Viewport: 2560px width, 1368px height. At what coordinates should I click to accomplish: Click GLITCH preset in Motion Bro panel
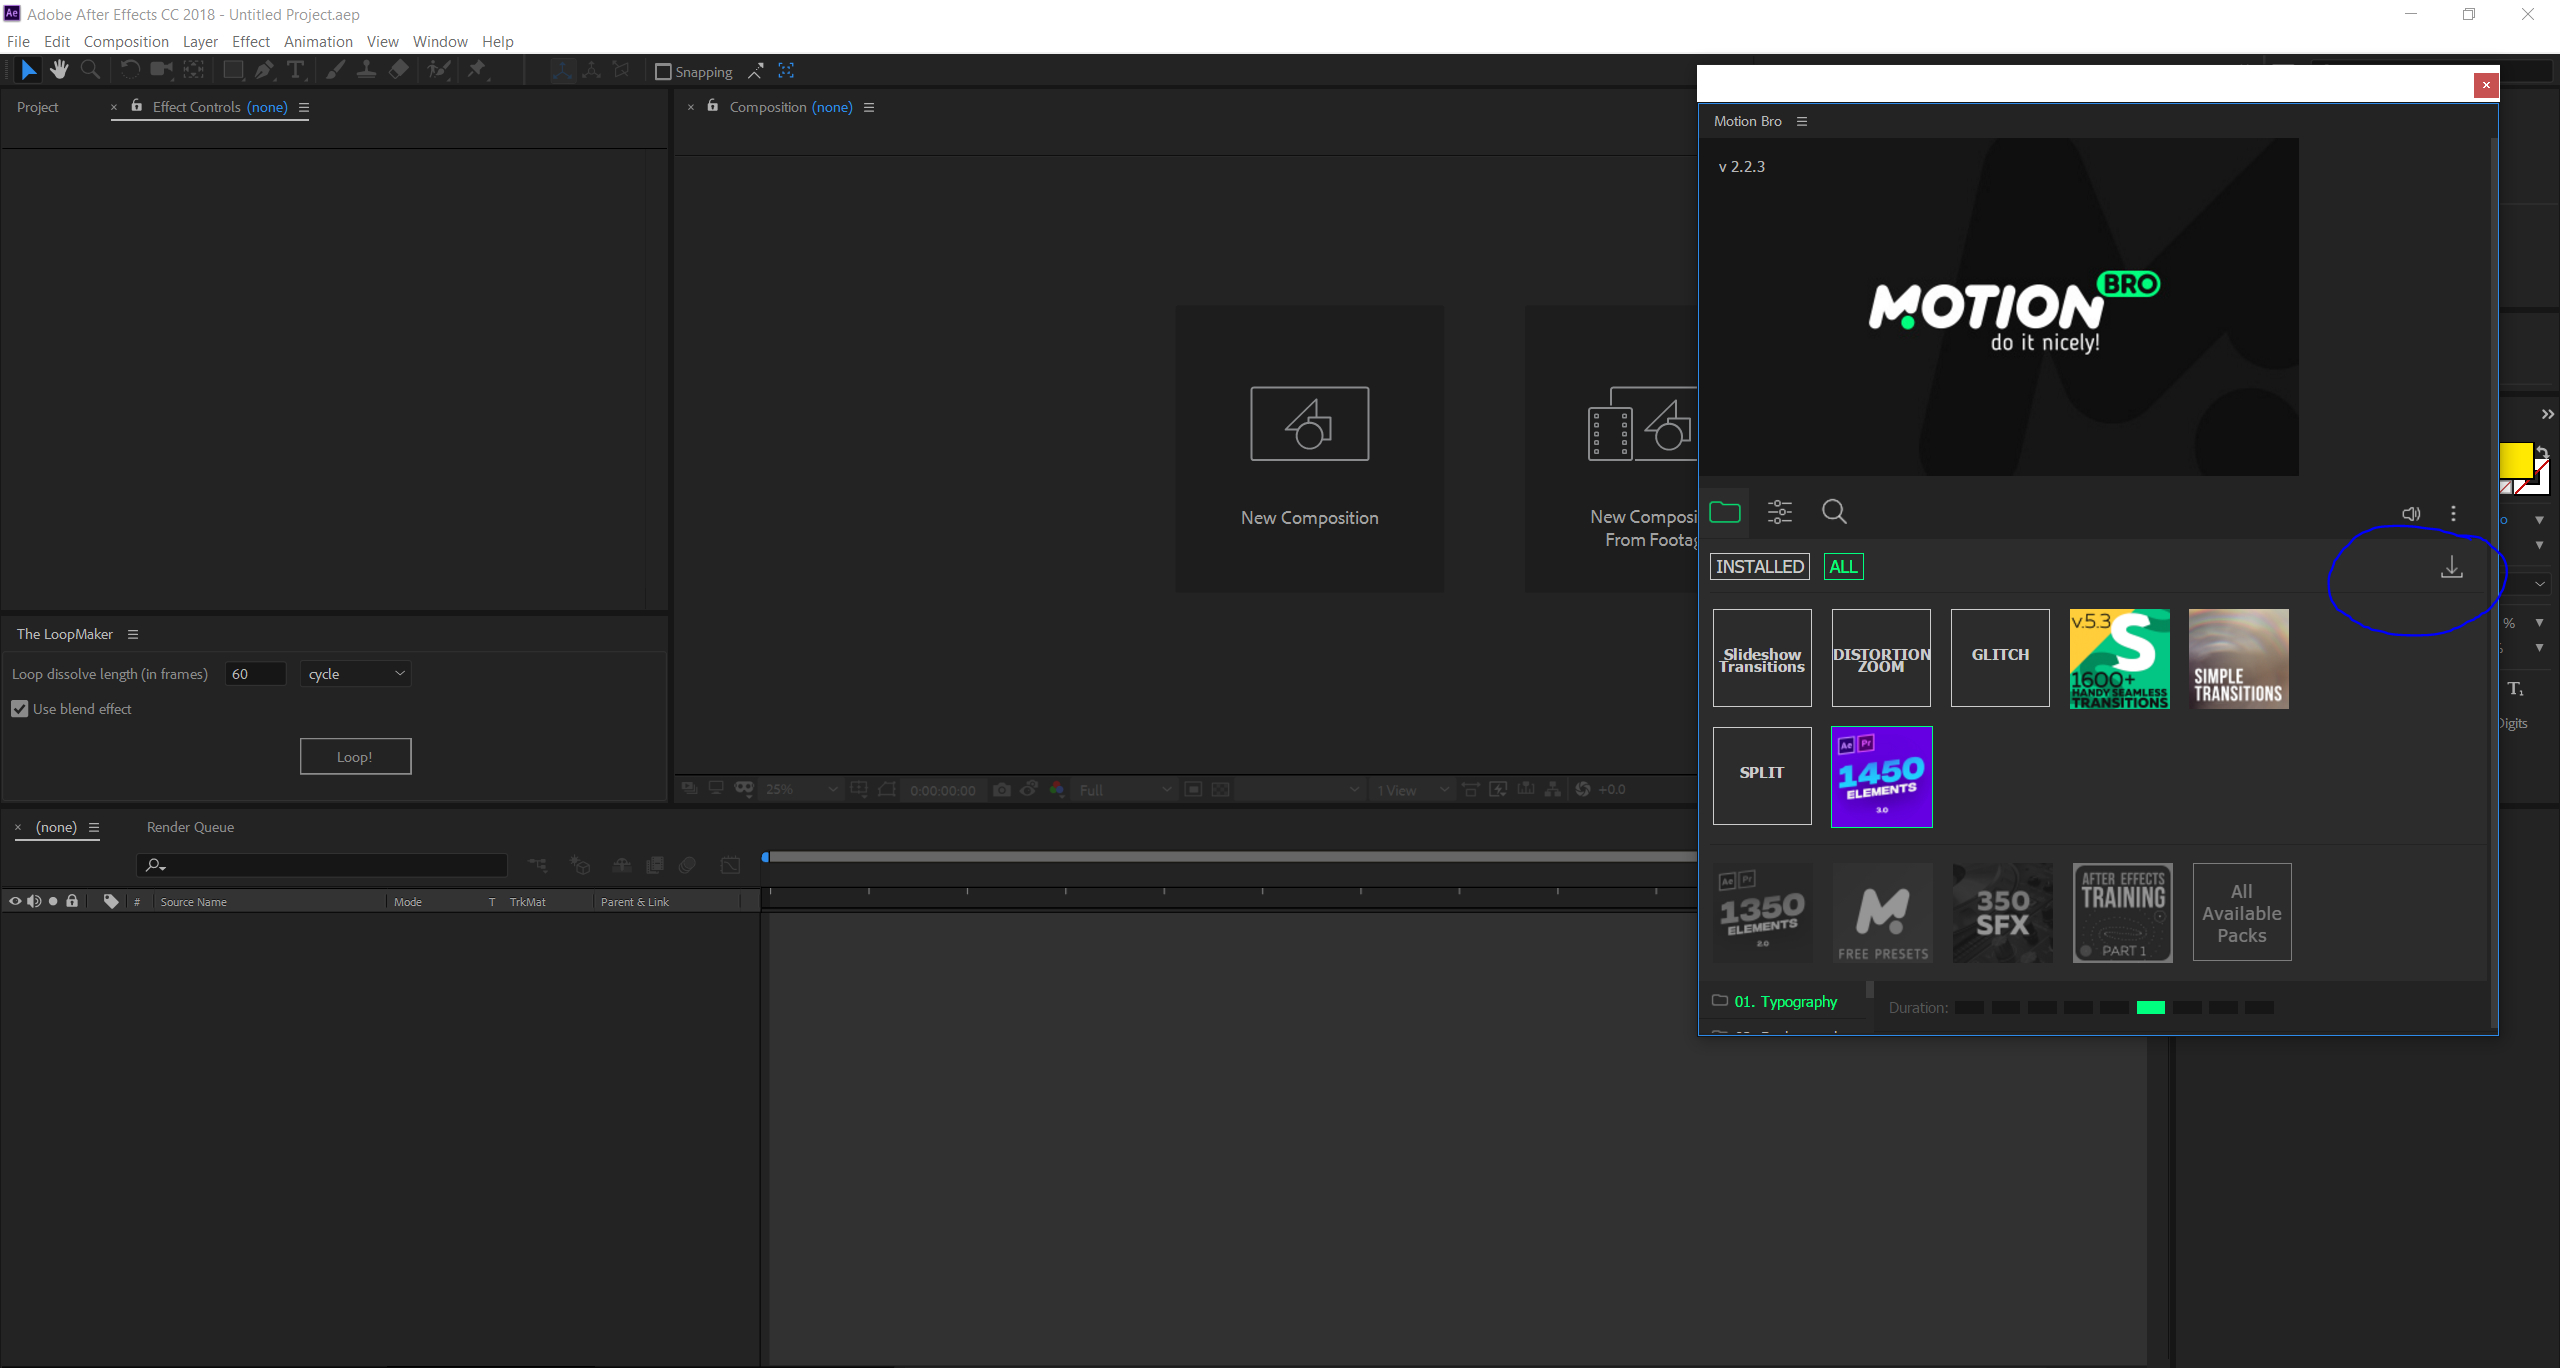[x=2000, y=657]
